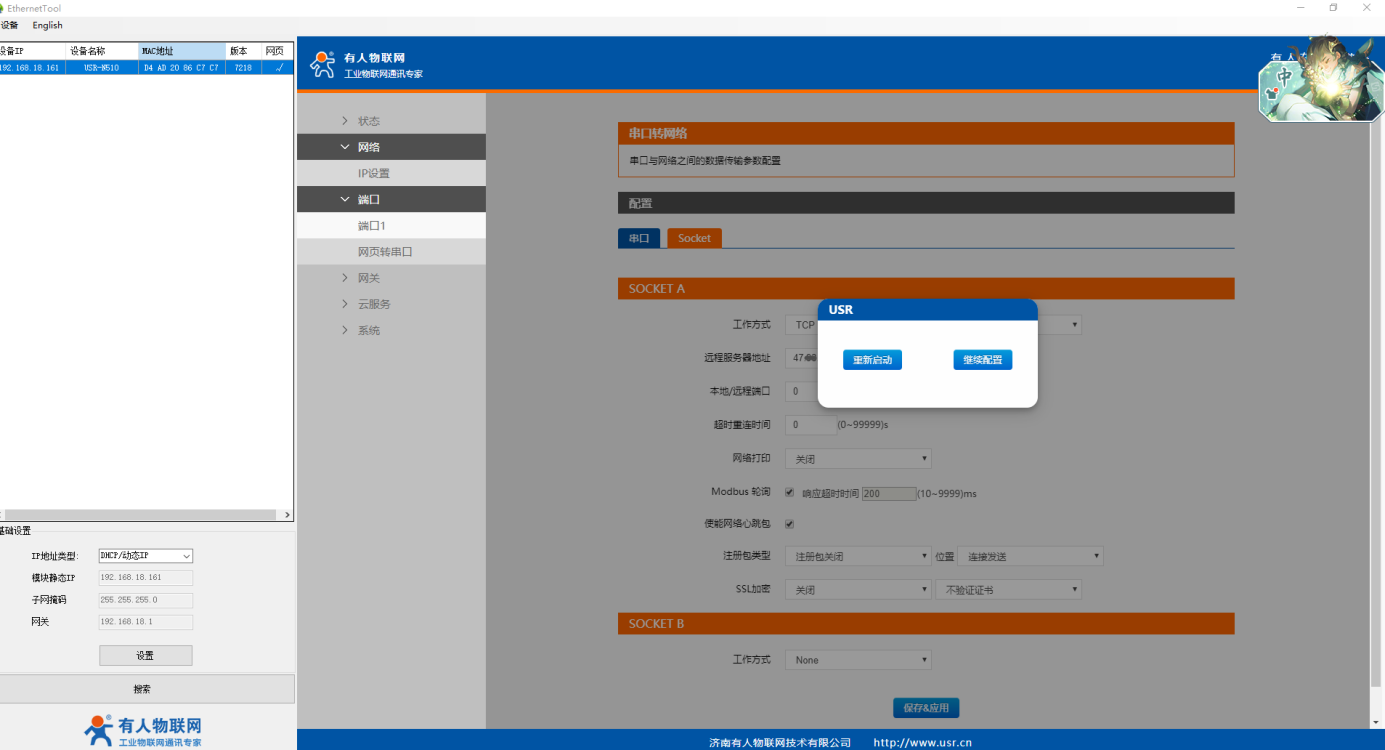This screenshot has width=1385, height=750.
Task: Toggle the 使能网络心跳包 checkbox
Action: pos(790,523)
